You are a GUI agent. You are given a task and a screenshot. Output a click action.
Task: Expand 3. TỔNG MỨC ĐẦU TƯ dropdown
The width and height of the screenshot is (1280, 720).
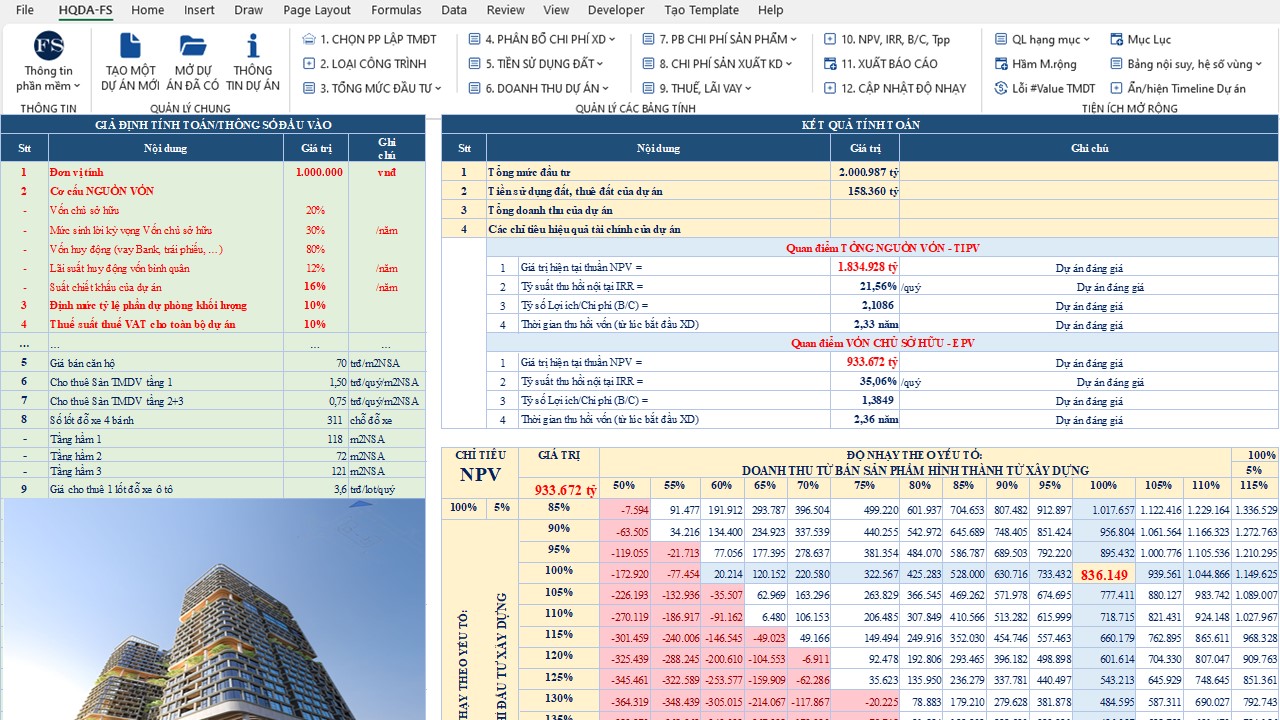(x=372, y=88)
